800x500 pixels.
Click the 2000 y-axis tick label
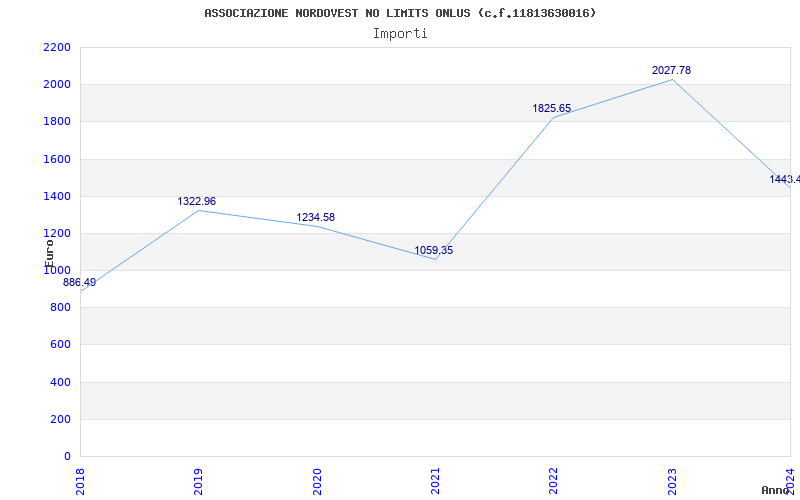(x=57, y=85)
